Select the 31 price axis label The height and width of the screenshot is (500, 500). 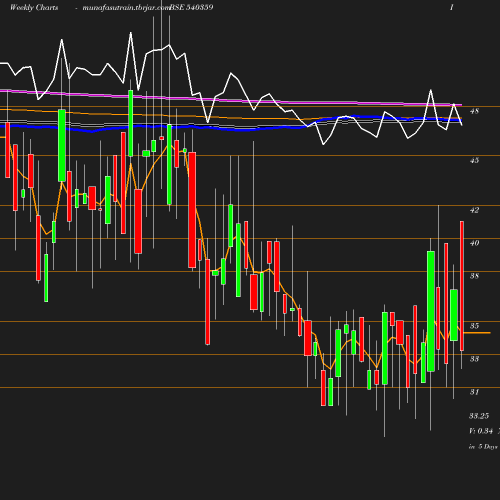coord(474,392)
